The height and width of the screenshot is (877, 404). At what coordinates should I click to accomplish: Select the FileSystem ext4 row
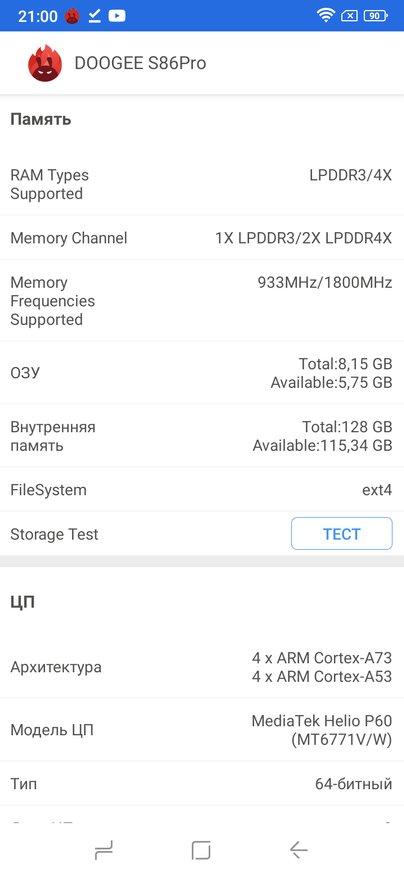[202, 490]
